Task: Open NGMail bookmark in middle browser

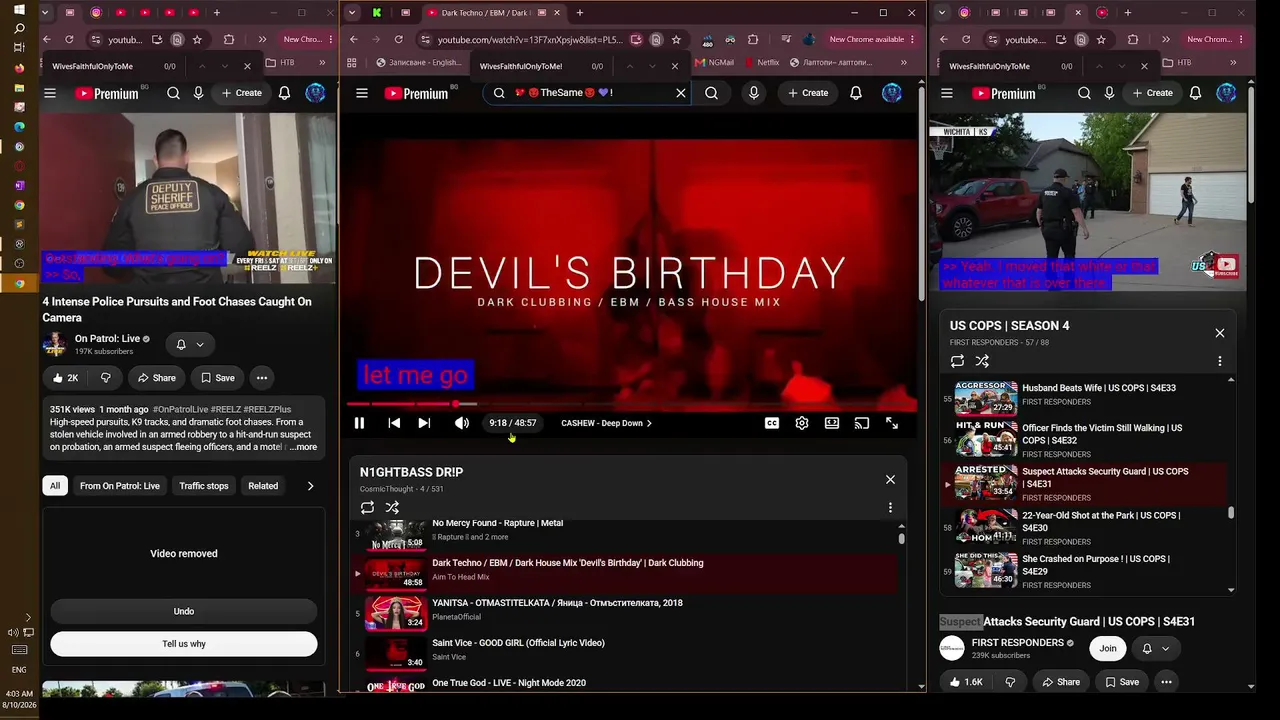Action: [x=714, y=62]
